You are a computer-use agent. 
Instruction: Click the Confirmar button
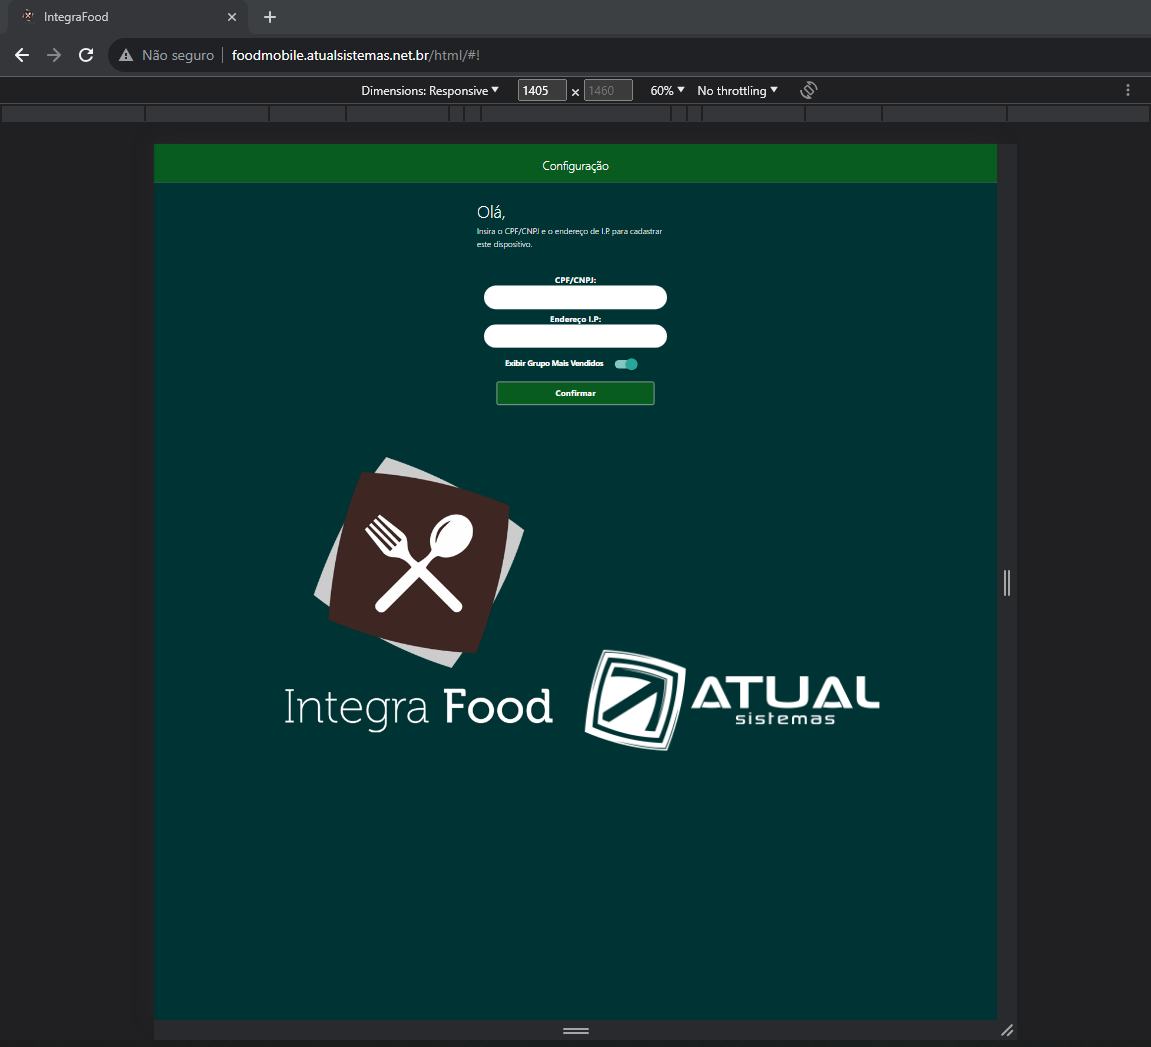[575, 394]
